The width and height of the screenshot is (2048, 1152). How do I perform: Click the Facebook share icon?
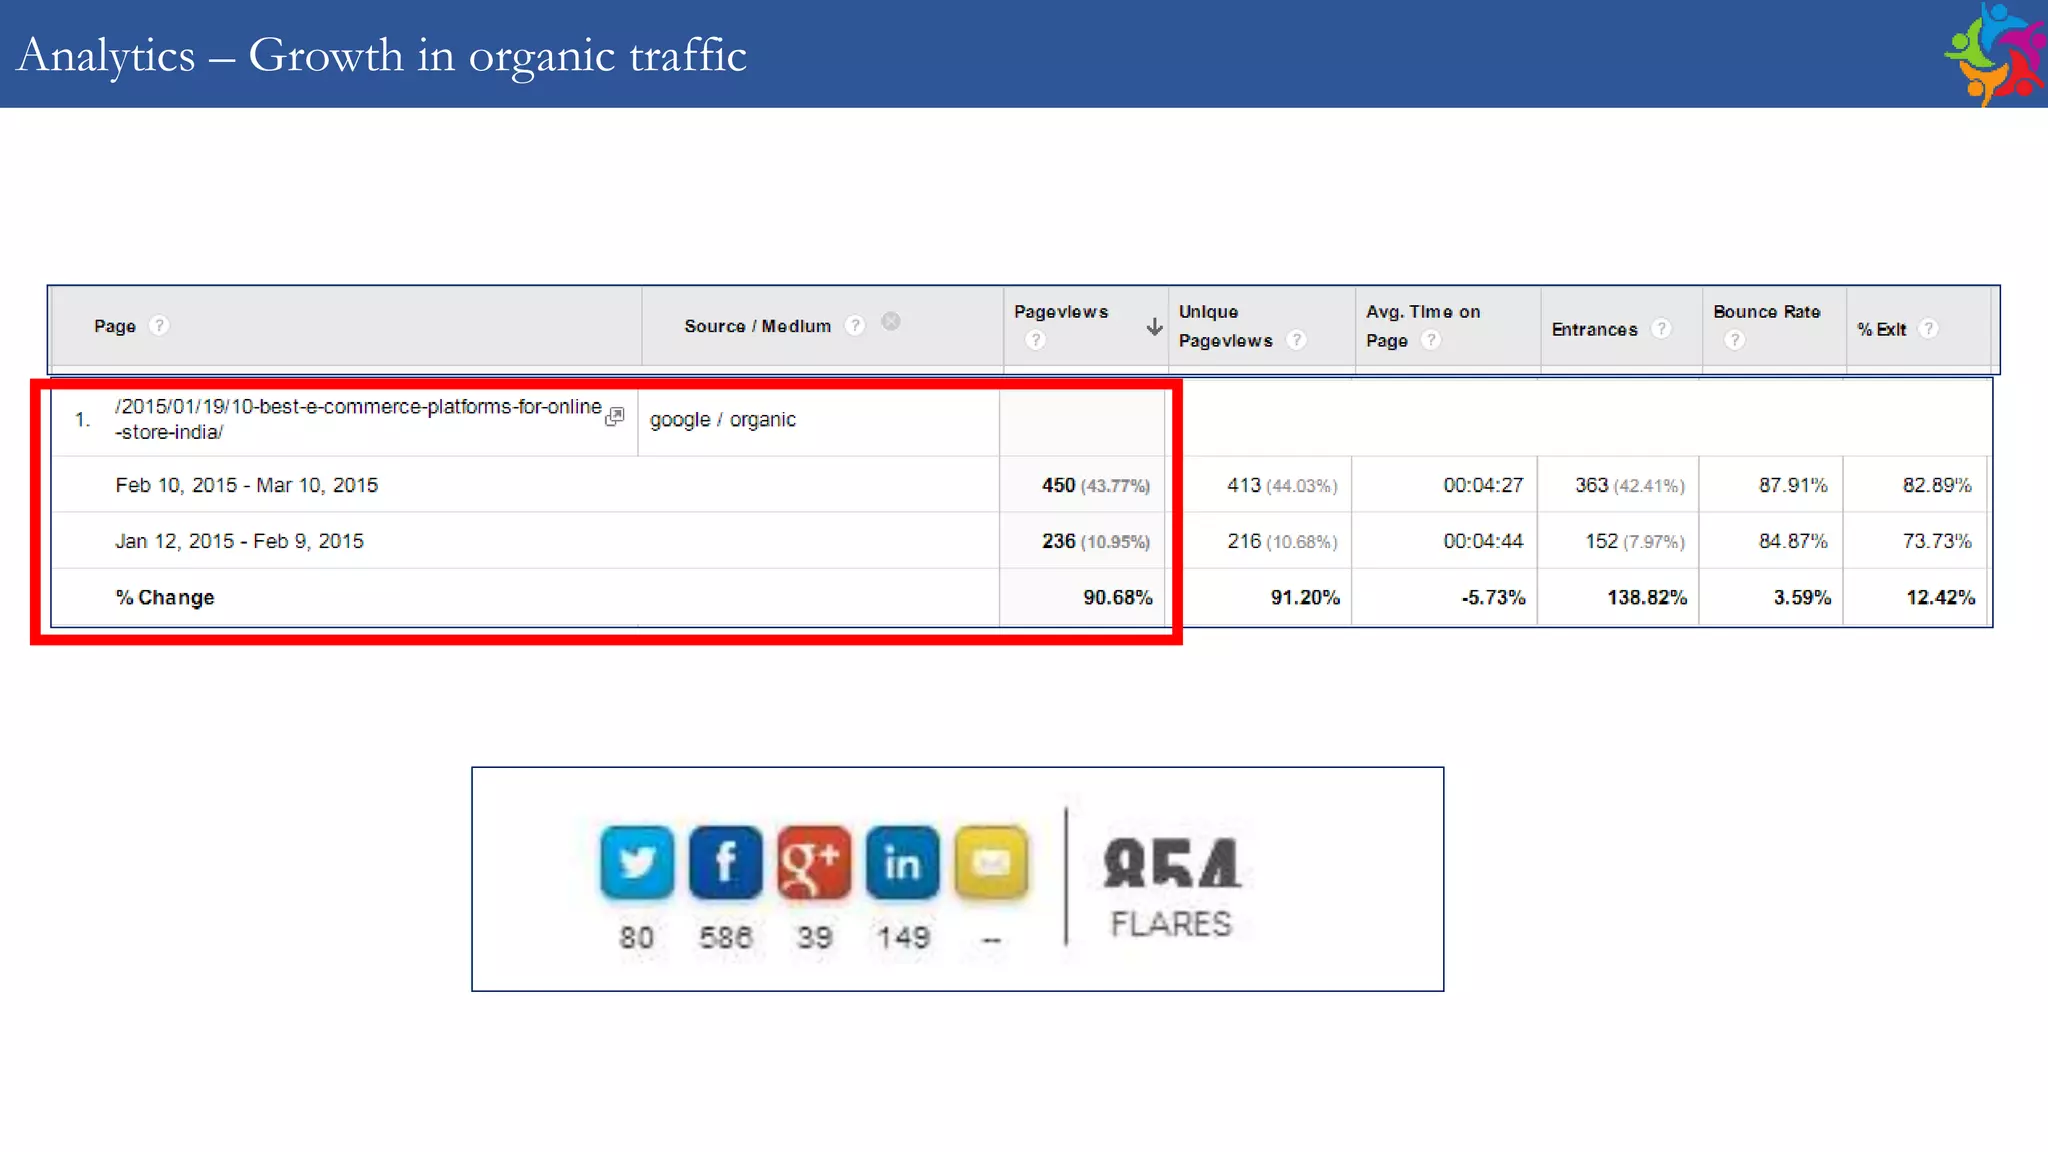point(726,862)
